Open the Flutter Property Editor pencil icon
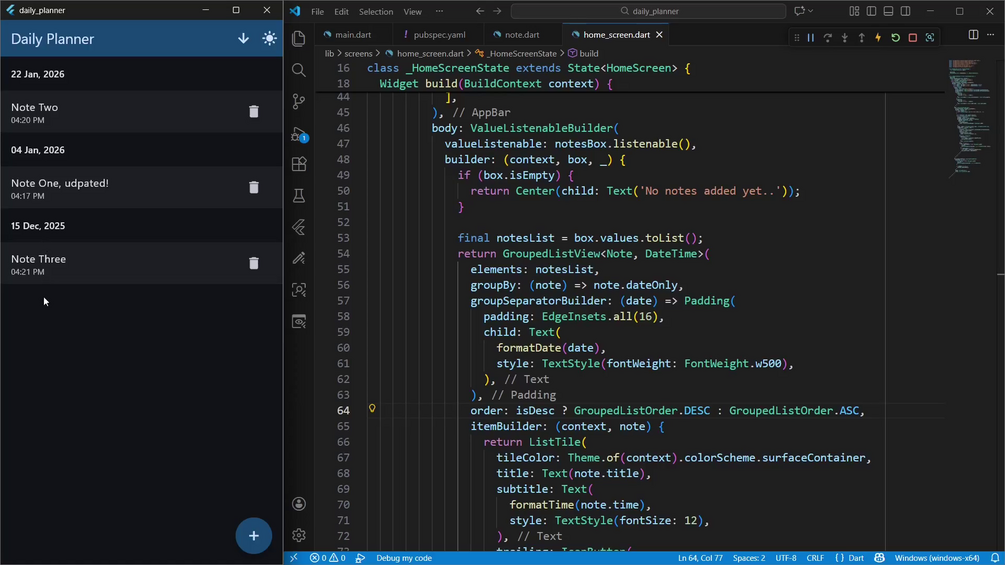This screenshot has height=565, width=1005. [299, 258]
